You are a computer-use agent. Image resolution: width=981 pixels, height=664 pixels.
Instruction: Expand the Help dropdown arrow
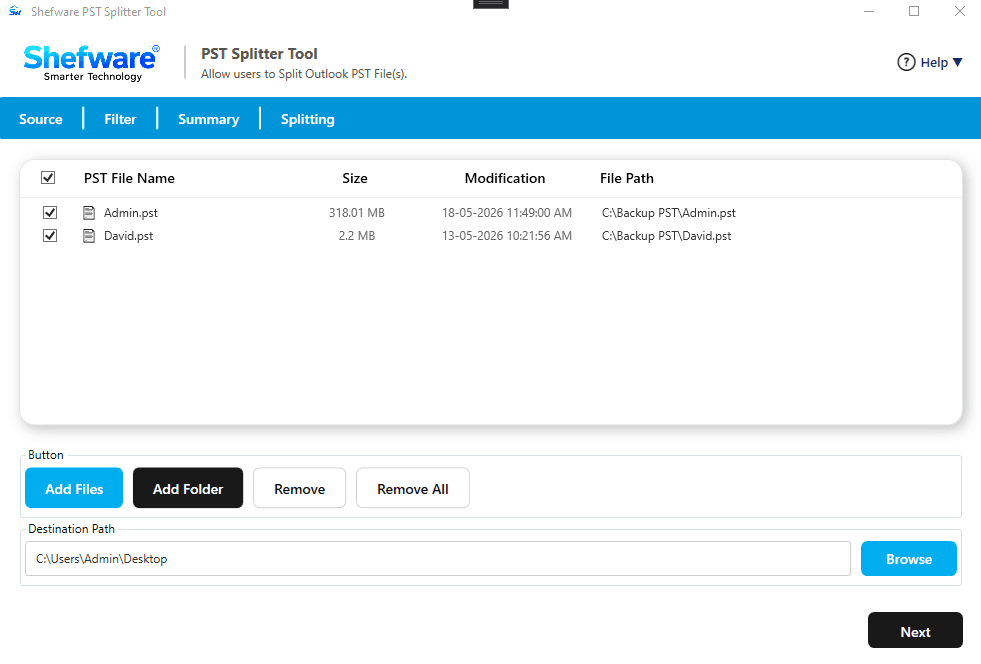click(957, 63)
